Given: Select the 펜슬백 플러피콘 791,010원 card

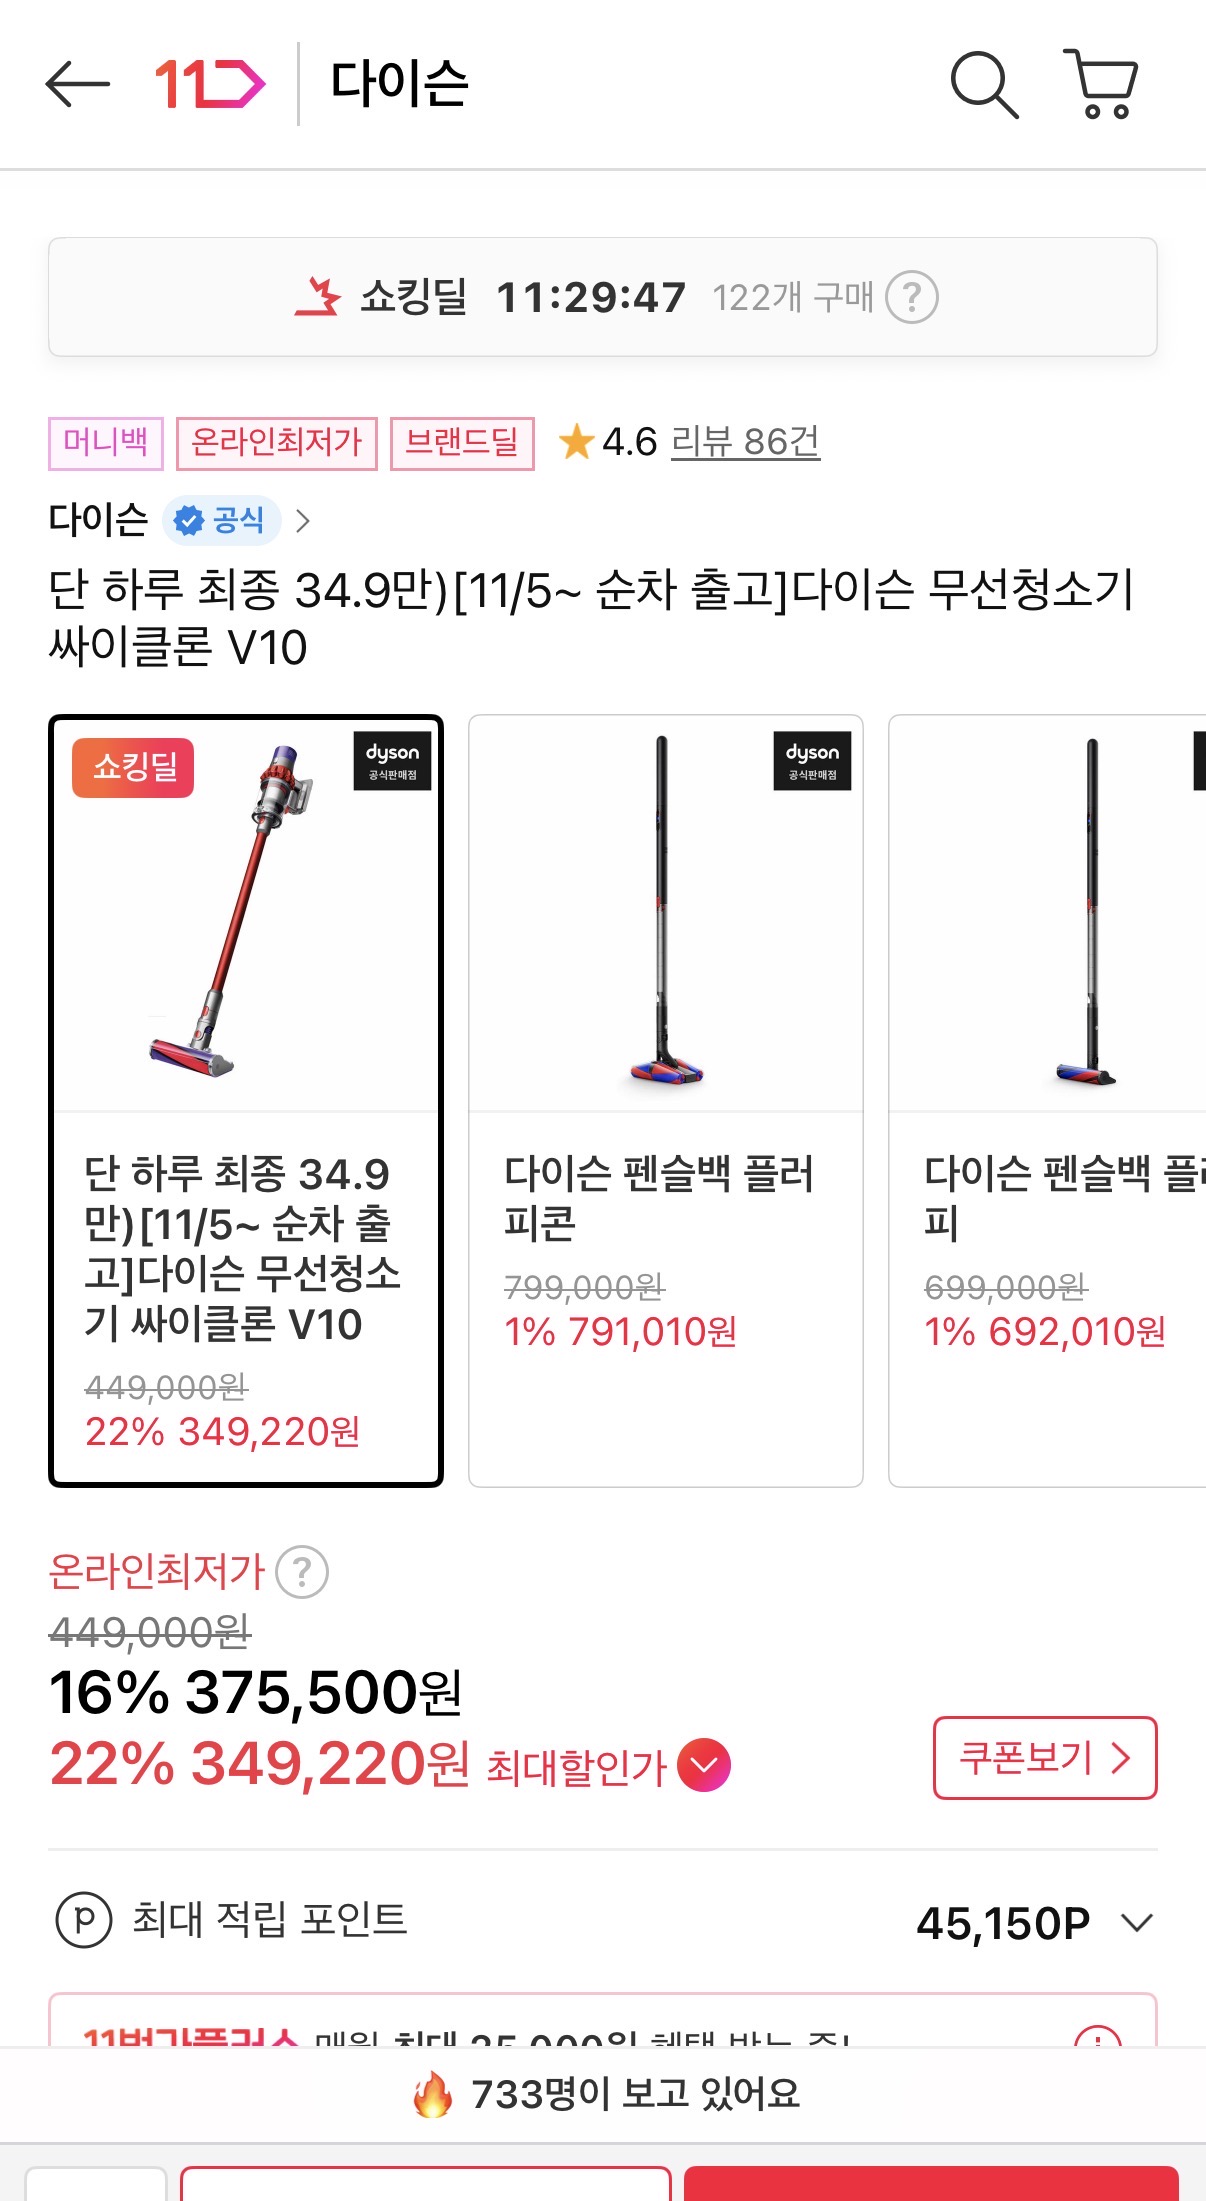Looking at the screenshot, I should point(666,1100).
